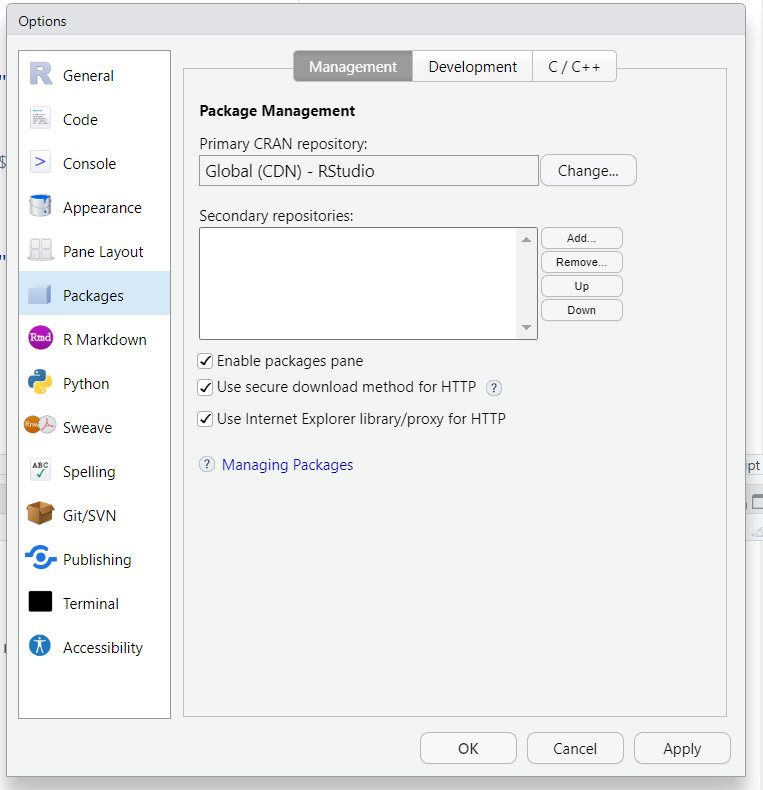763x790 pixels.
Task: Go to Pane Layout settings
Action: (94, 251)
